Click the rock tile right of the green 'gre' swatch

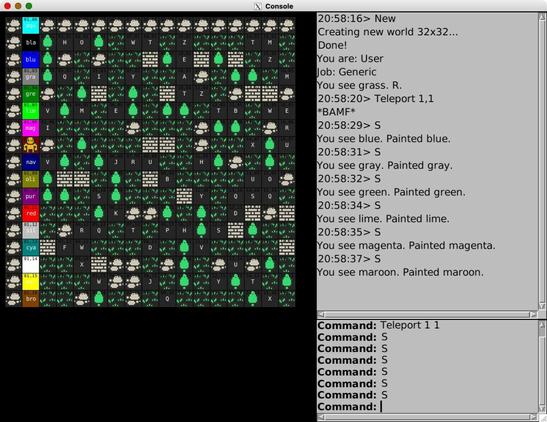[48, 93]
